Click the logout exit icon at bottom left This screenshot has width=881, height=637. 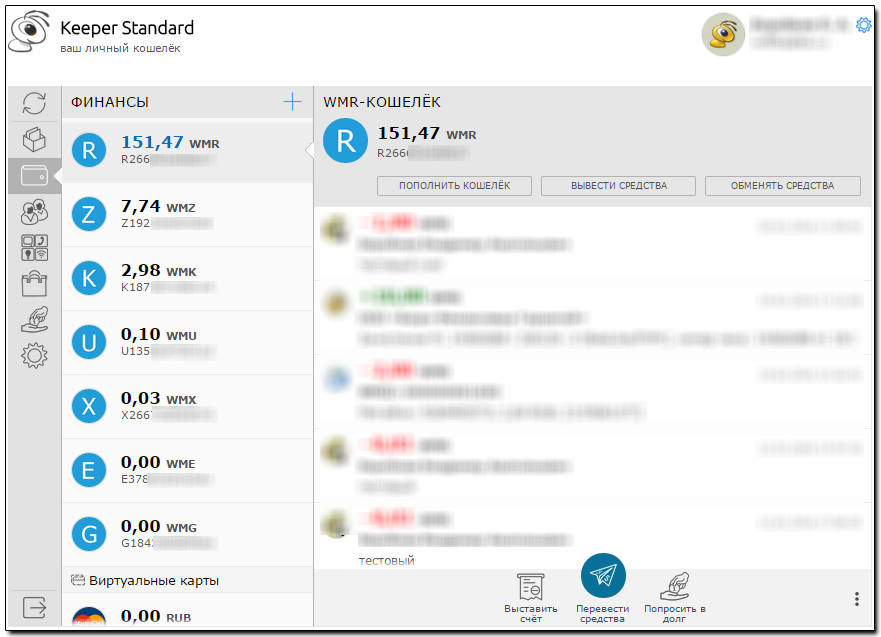(x=34, y=607)
